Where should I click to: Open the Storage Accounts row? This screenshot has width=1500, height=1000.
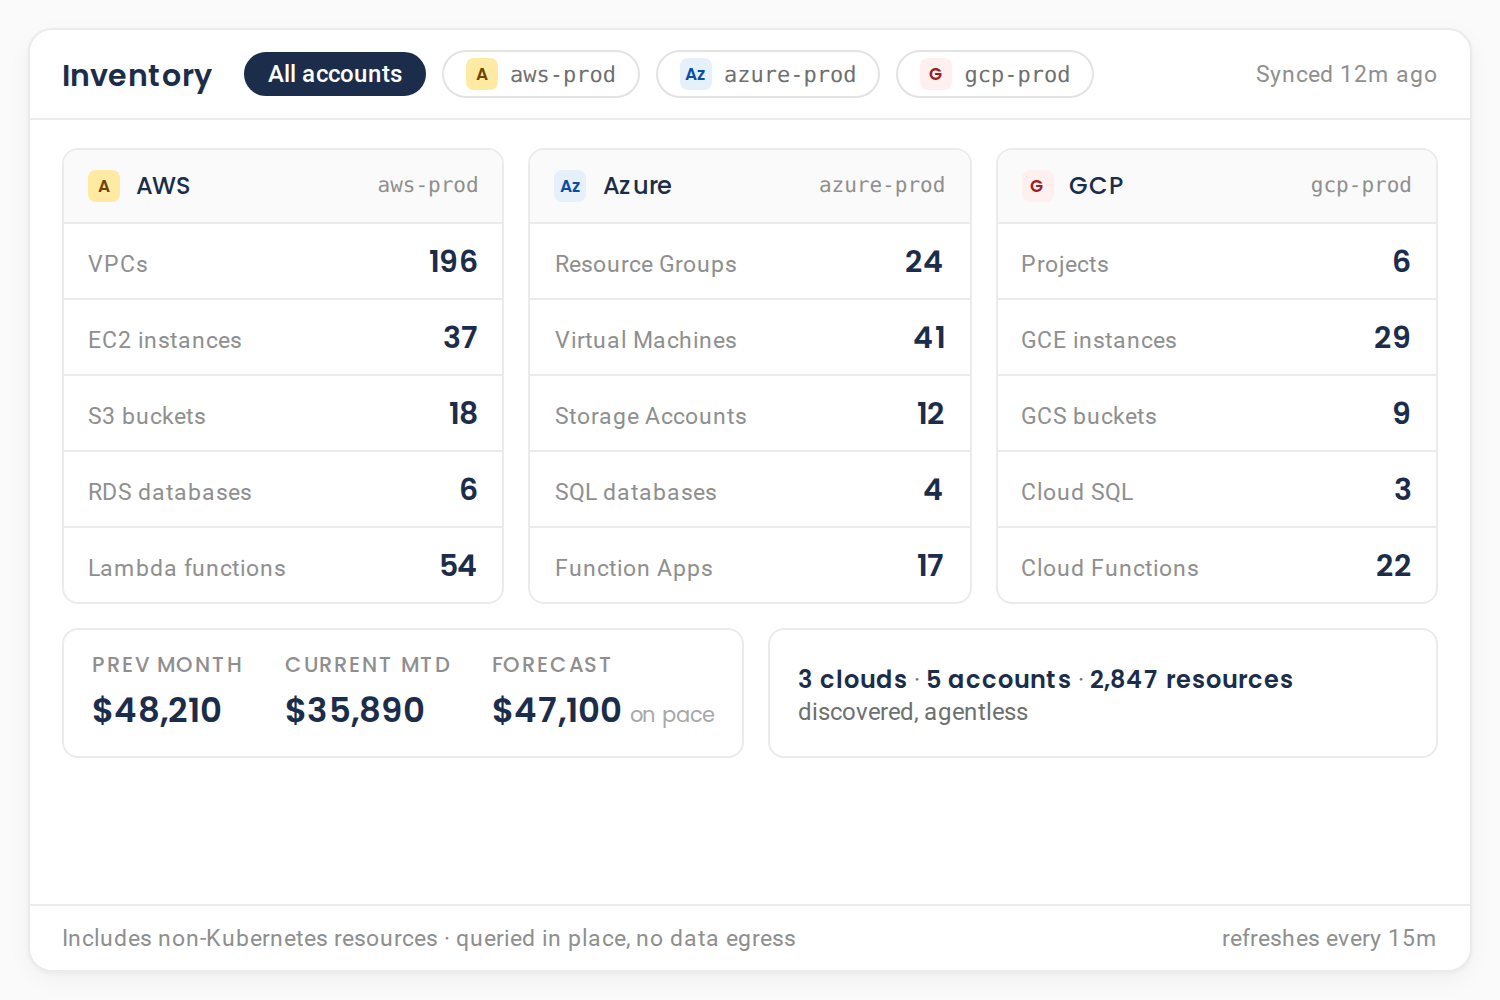pos(750,414)
